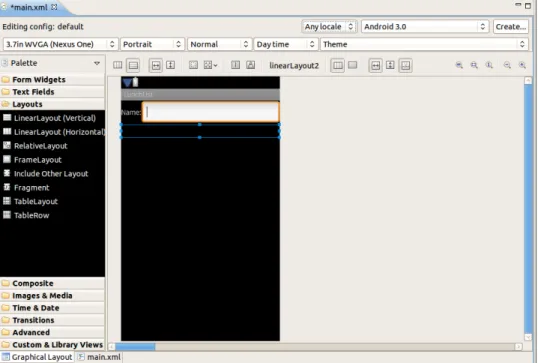Collapse the Layouts palette category
Screen dimensions: 538x363
pos(52,104)
